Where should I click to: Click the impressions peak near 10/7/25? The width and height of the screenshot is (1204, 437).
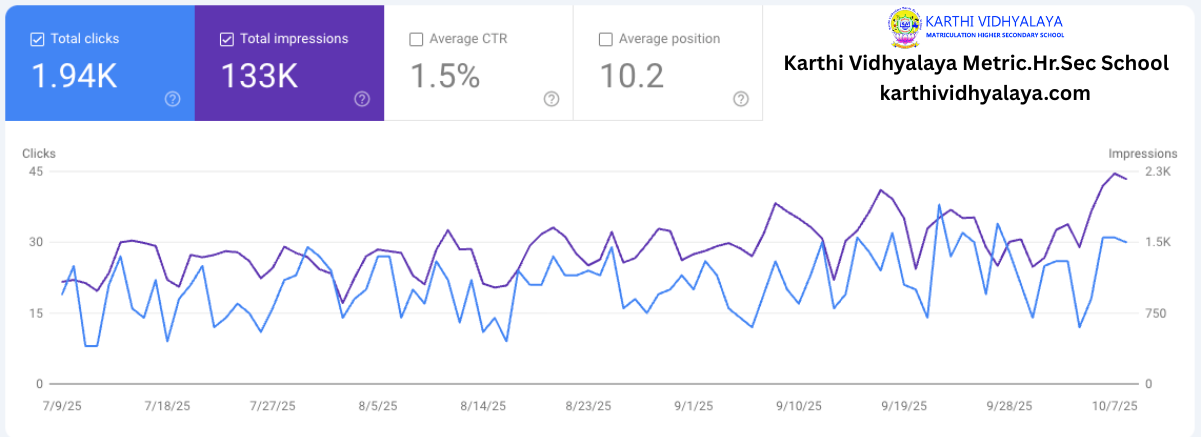[1115, 173]
